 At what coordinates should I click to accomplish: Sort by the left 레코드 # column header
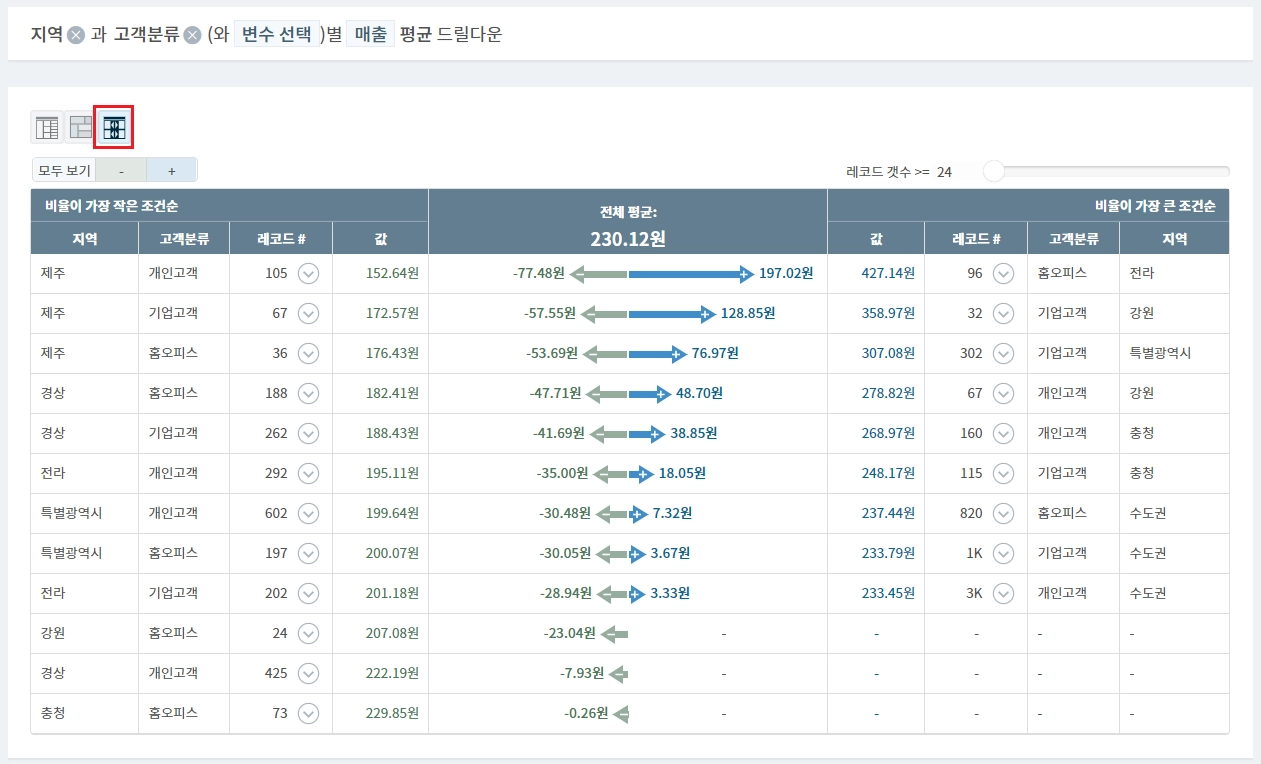click(x=281, y=239)
